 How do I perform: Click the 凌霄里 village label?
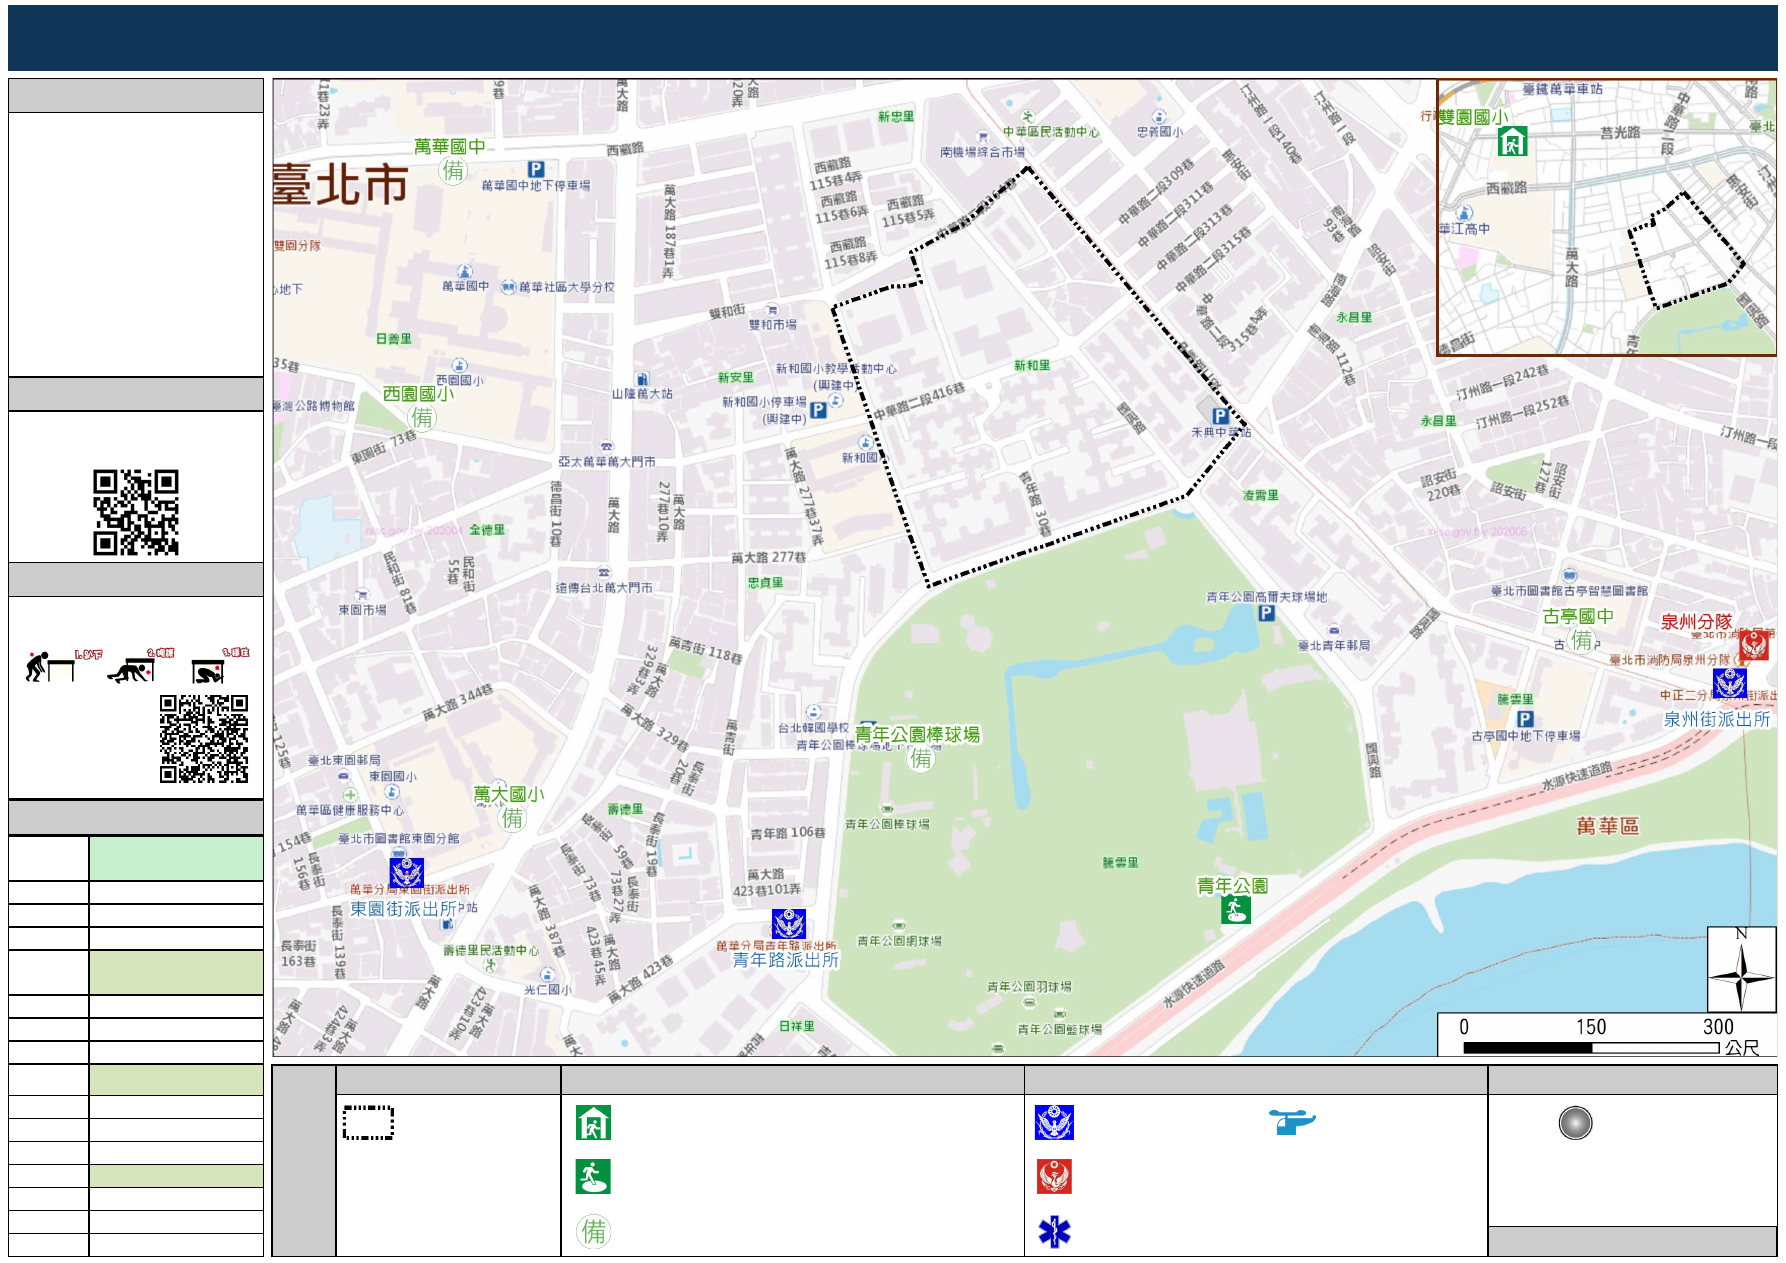pyautogui.click(x=1260, y=495)
